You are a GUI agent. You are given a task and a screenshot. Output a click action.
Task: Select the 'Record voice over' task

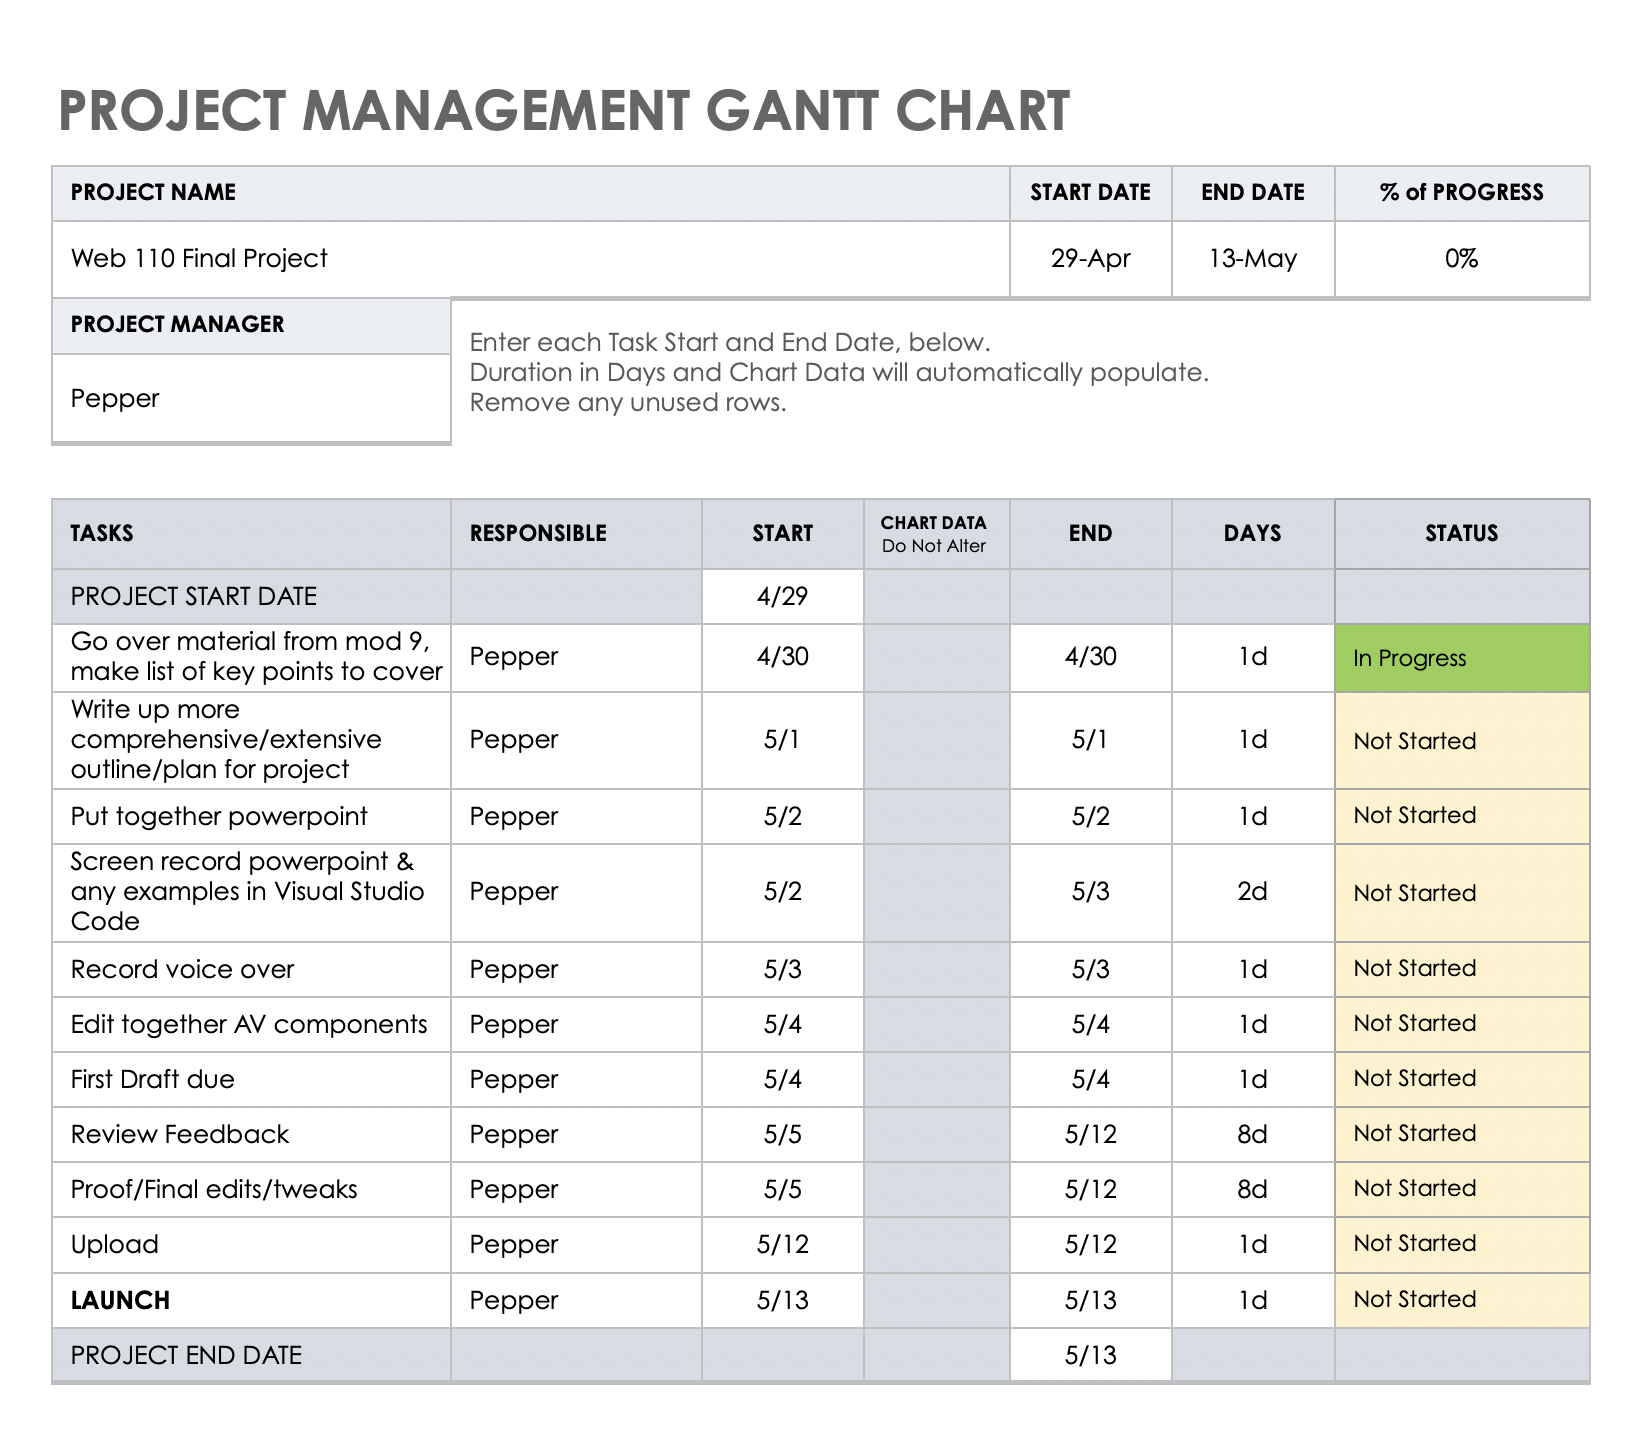251,970
